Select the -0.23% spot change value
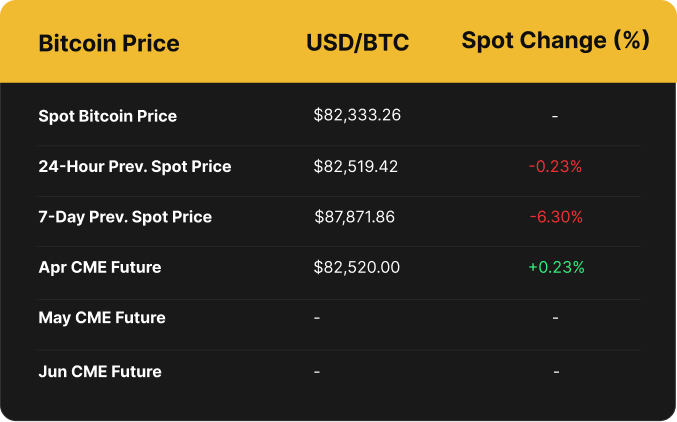 (555, 167)
